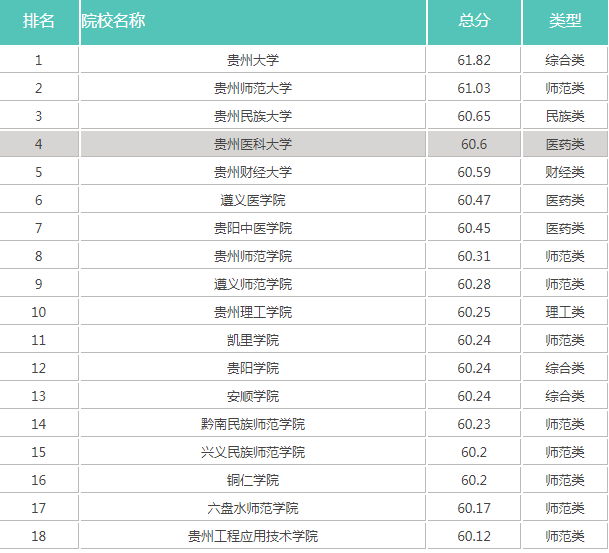The width and height of the screenshot is (609, 553).
Task: Click the 排名 column header
Action: point(38,21)
